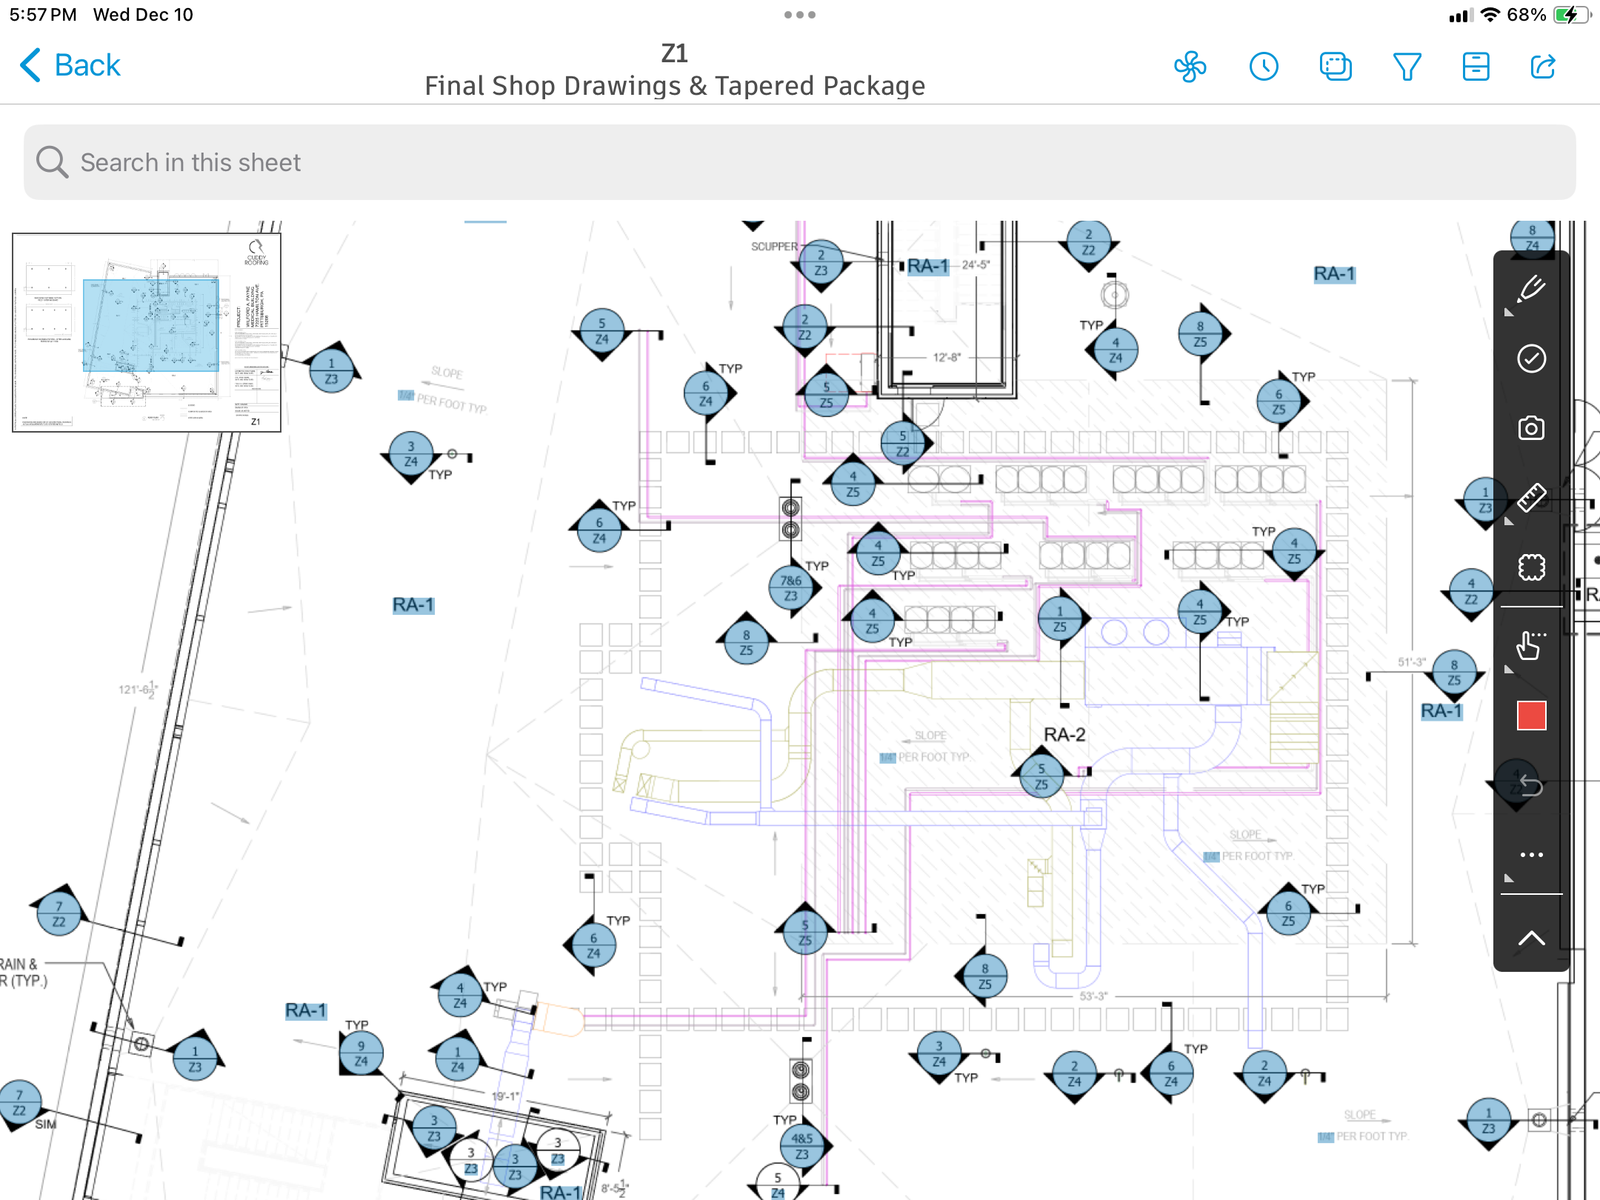Viewport: 1600px width, 1200px height.
Task: Collapse the markup toolbar with chevron
Action: coord(1531,937)
